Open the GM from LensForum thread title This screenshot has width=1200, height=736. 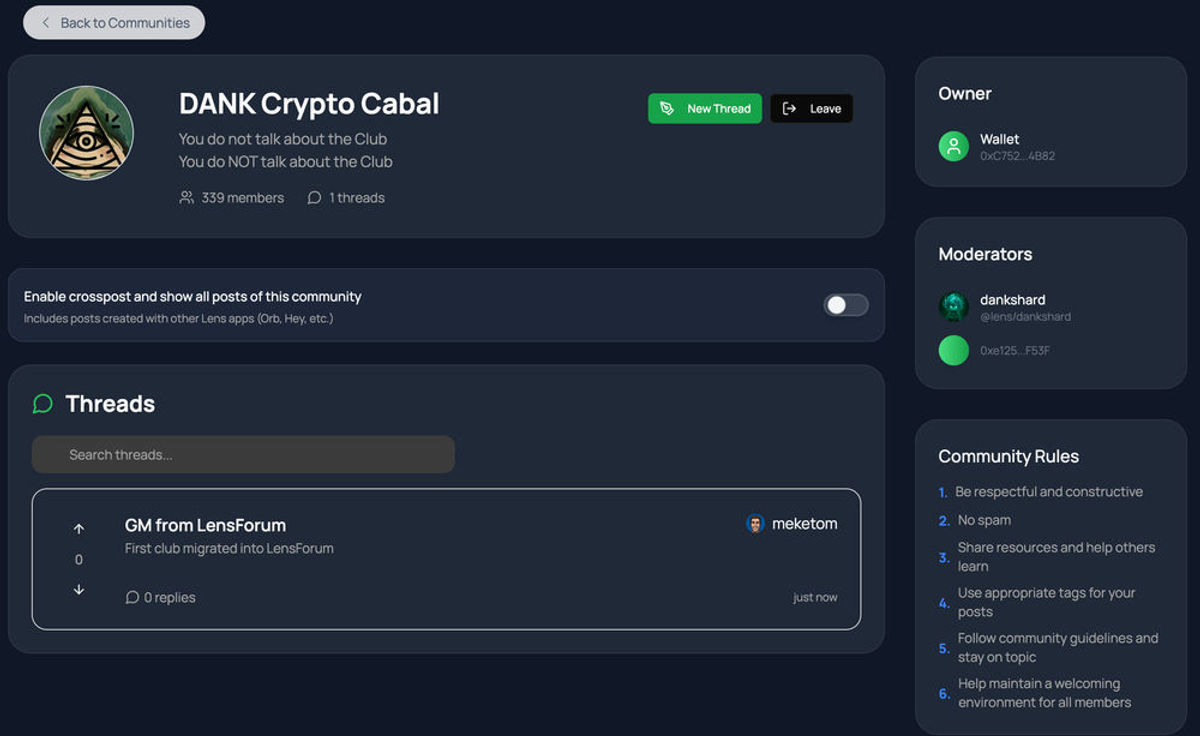click(x=205, y=525)
